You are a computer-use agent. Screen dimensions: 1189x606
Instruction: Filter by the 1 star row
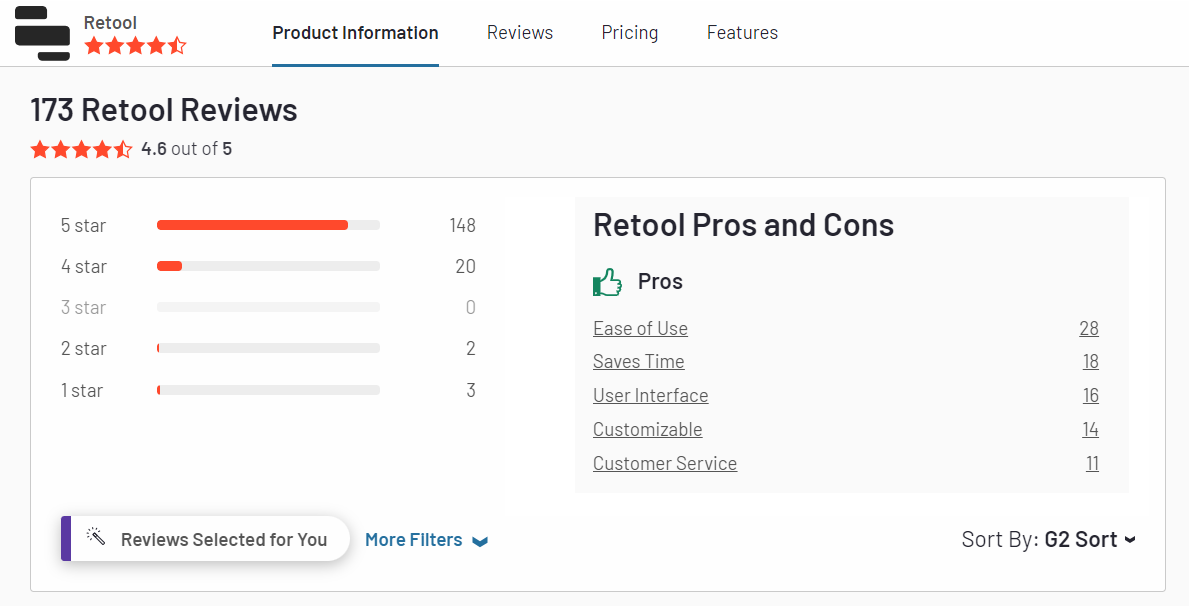coord(268,390)
